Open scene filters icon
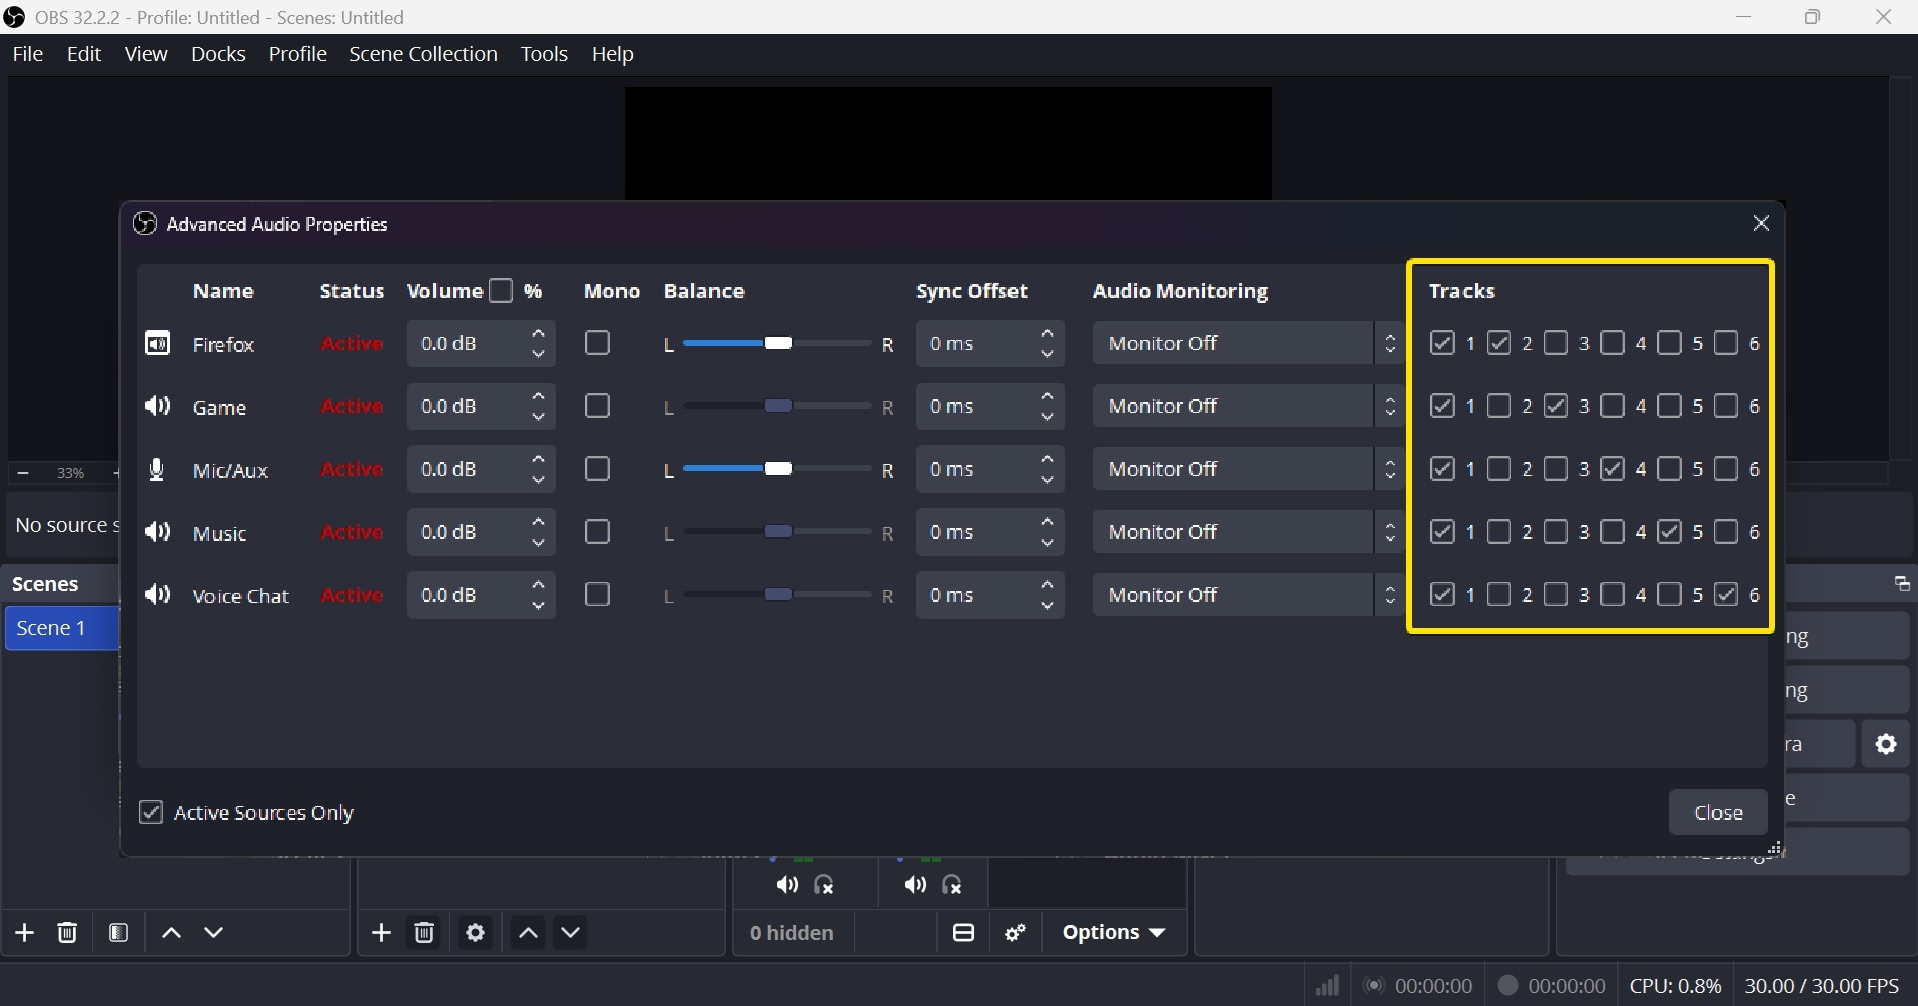1918x1006 pixels. [x=119, y=933]
